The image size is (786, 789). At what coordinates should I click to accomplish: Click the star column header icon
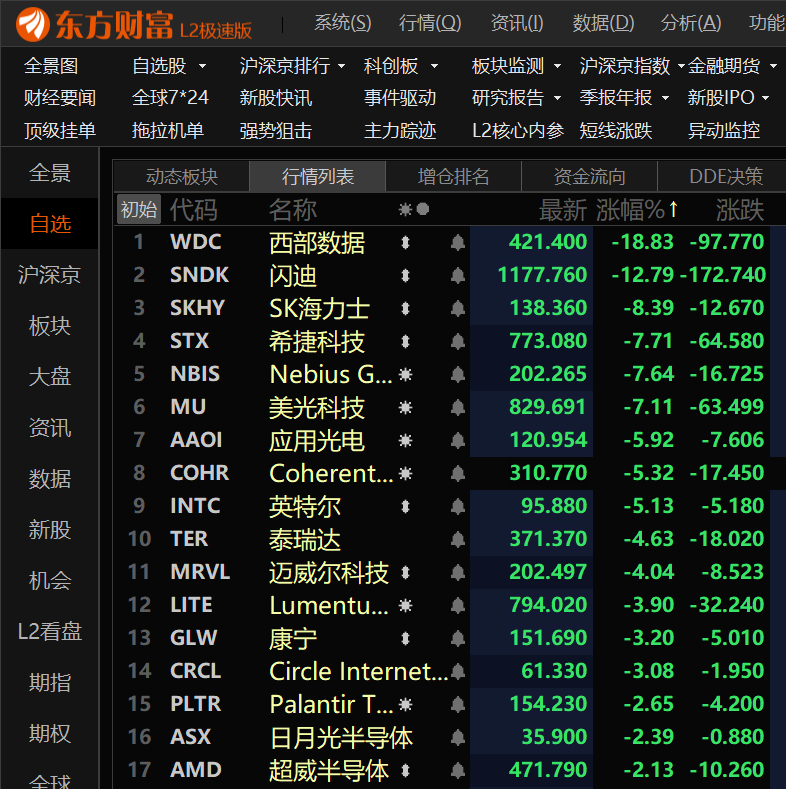click(405, 209)
